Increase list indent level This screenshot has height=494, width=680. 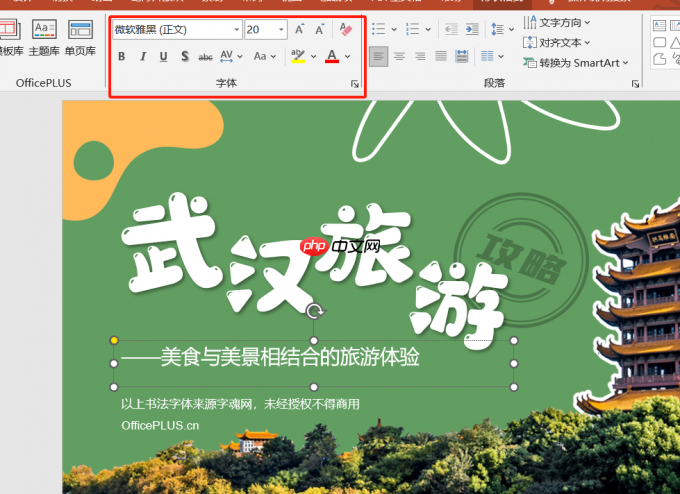[472, 29]
